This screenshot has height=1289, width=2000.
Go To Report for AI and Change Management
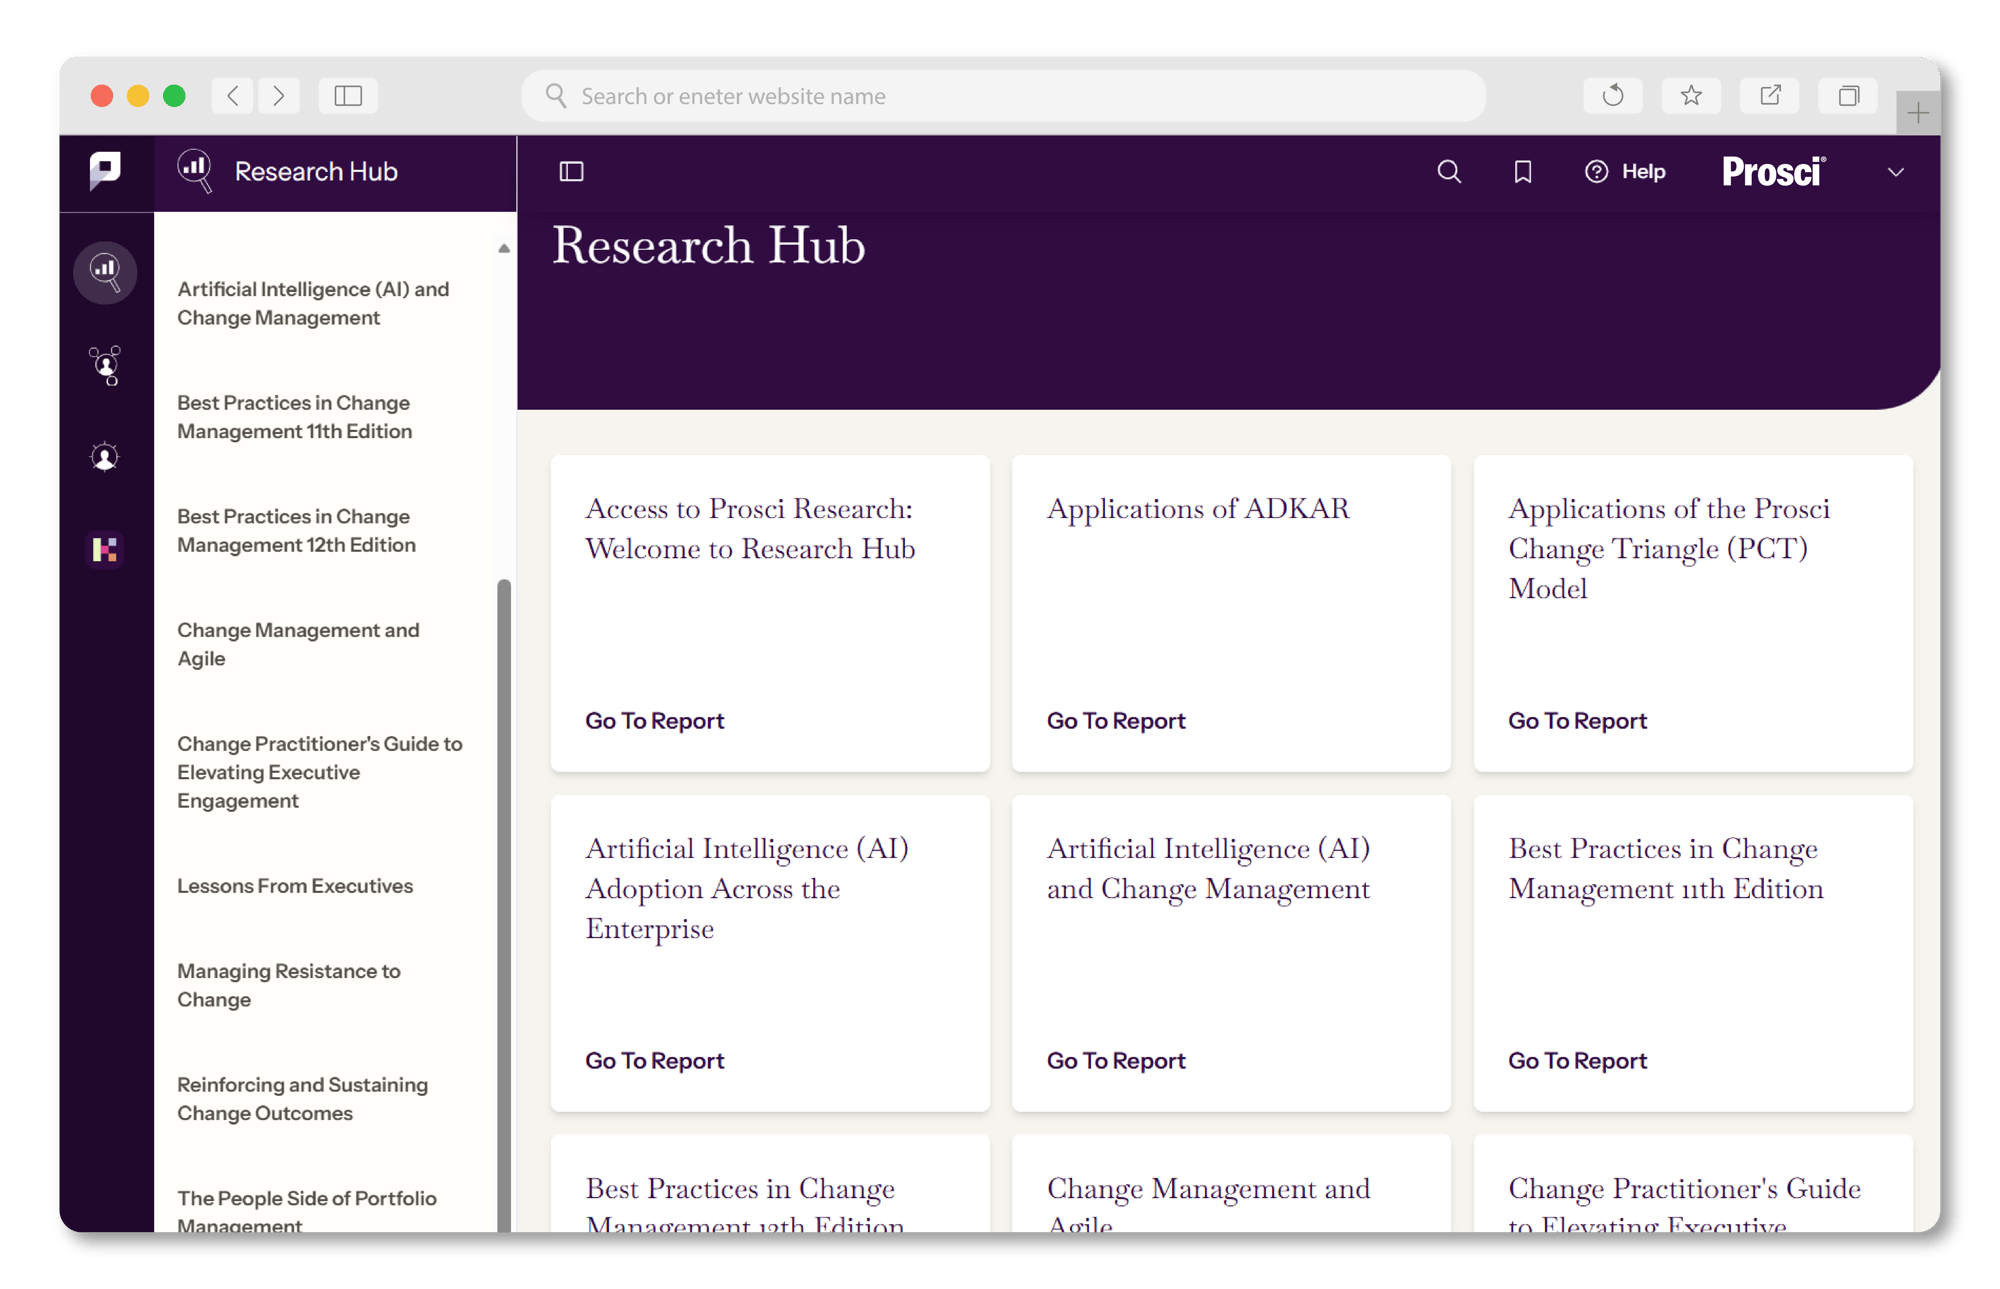1116,1061
